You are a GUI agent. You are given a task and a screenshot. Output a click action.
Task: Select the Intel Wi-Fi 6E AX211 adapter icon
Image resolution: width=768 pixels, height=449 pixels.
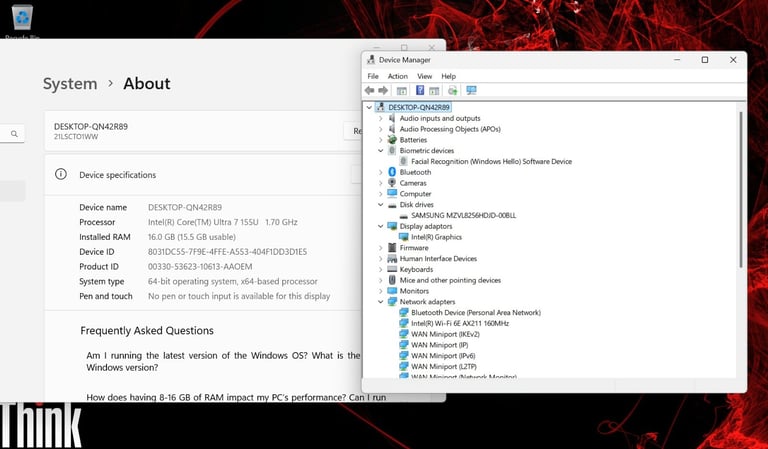[404, 323]
